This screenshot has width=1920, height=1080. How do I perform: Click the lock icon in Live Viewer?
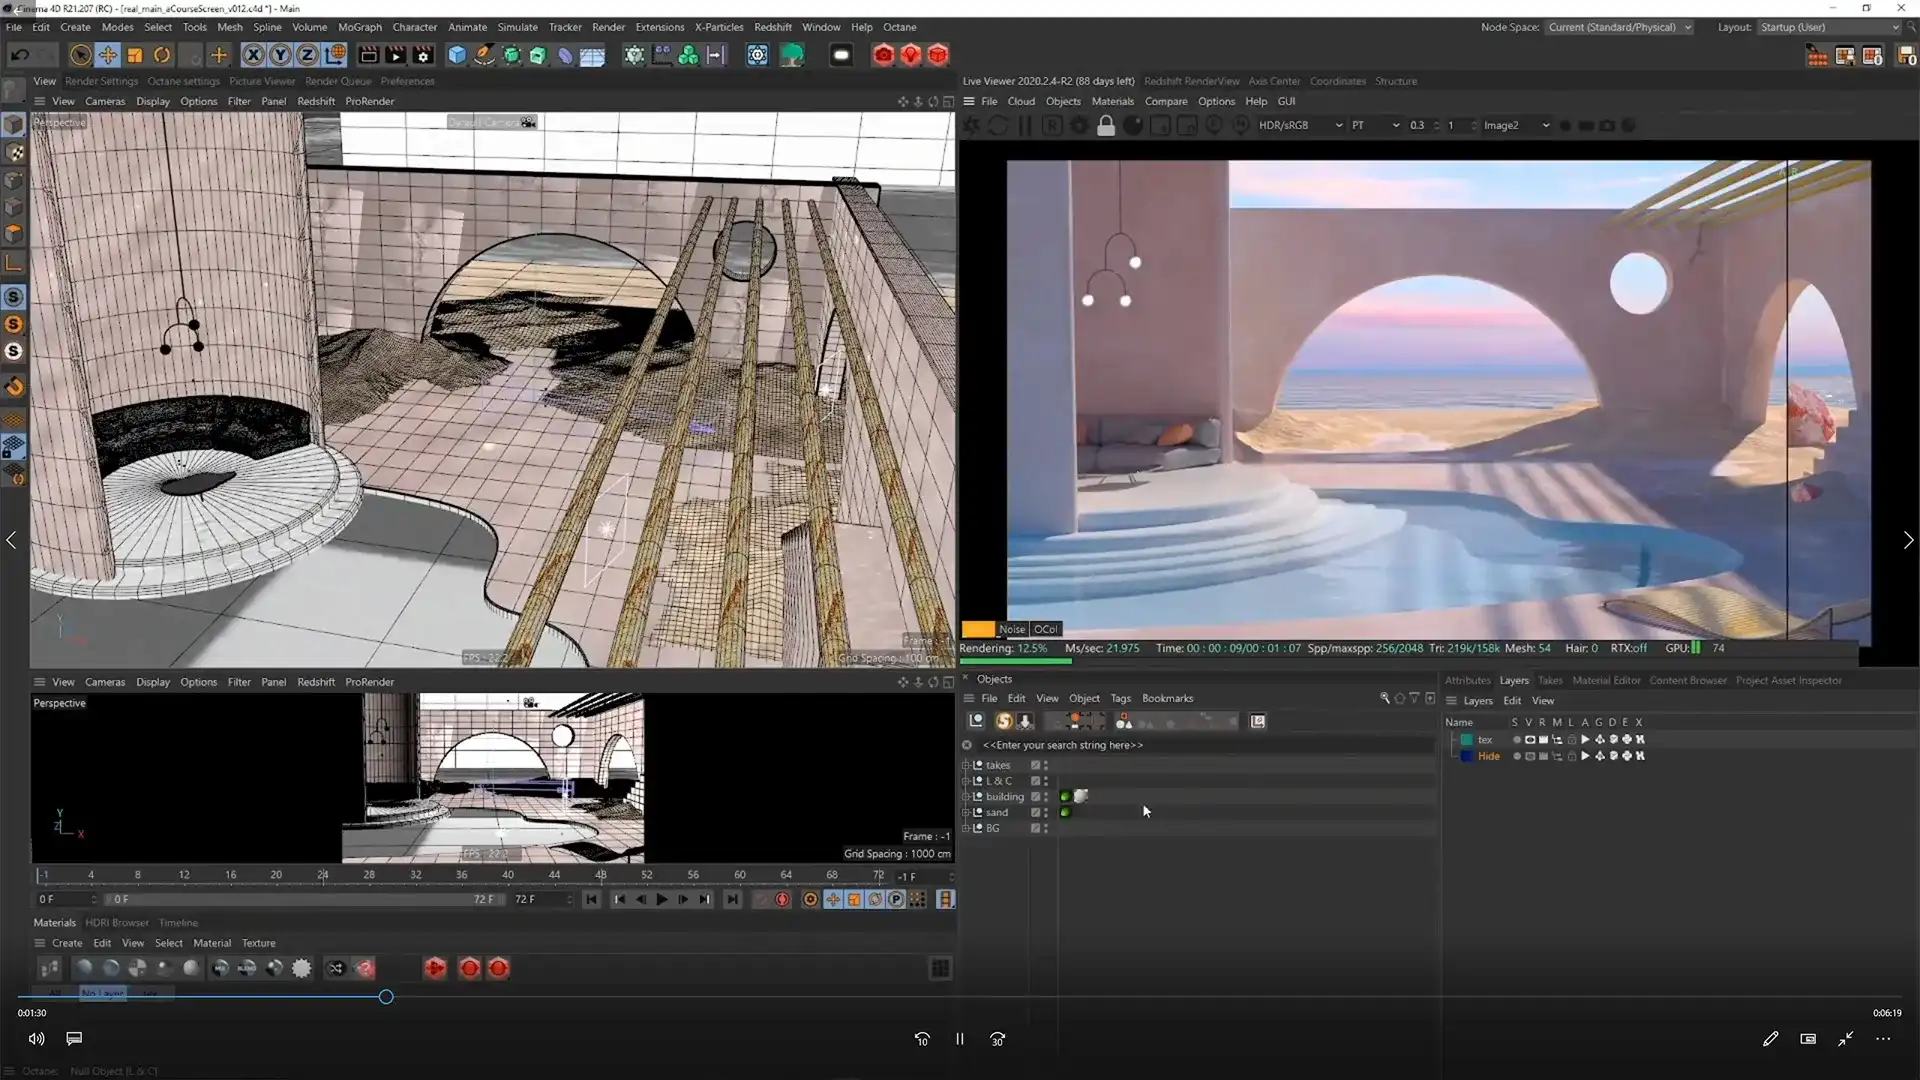coord(1106,126)
